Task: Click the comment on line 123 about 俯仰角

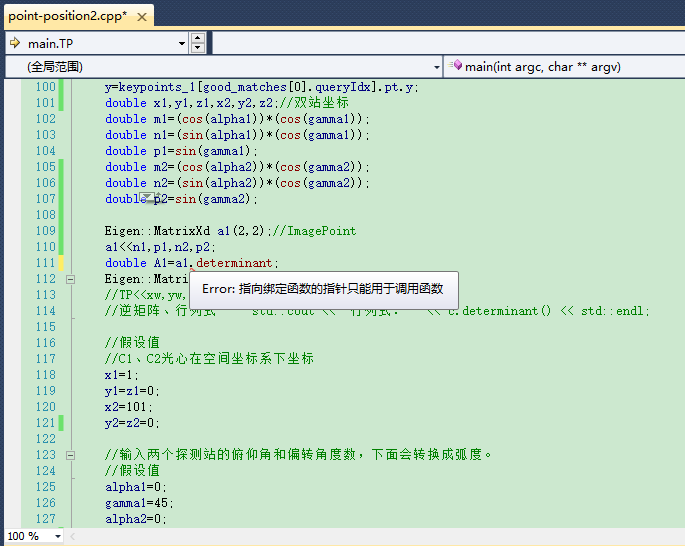Action: tap(299, 455)
